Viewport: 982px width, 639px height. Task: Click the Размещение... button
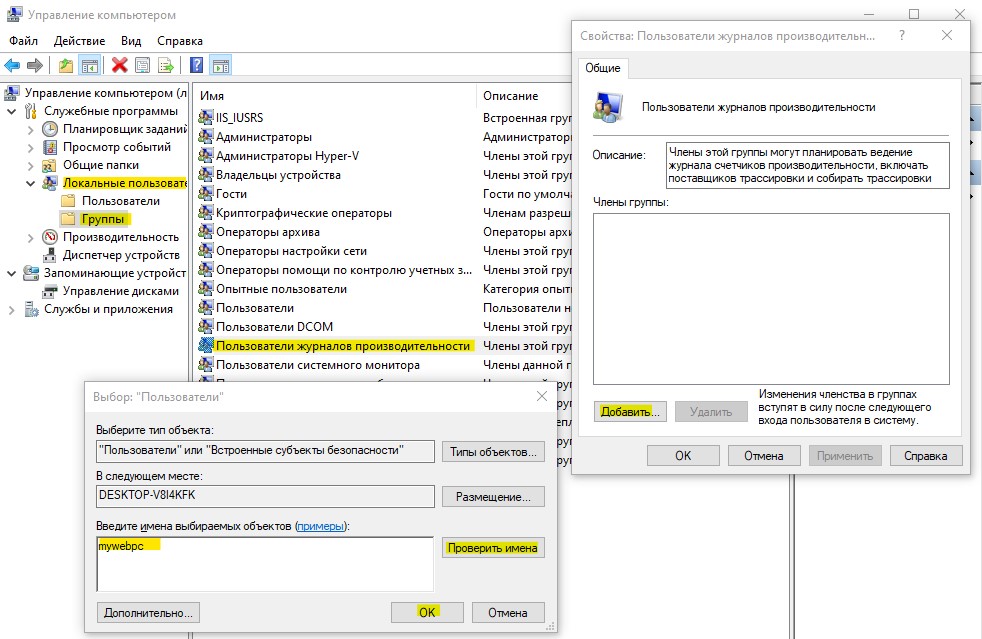coord(493,496)
